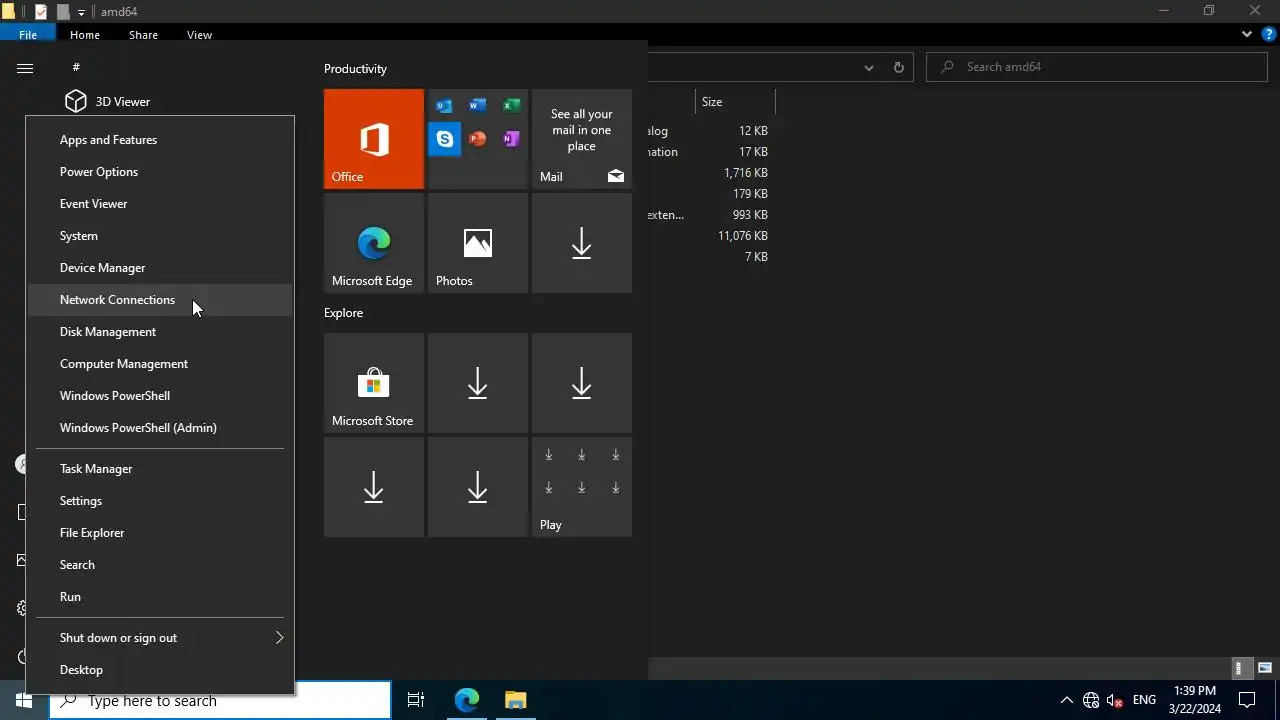Open Task View on the taskbar

pyautogui.click(x=416, y=700)
